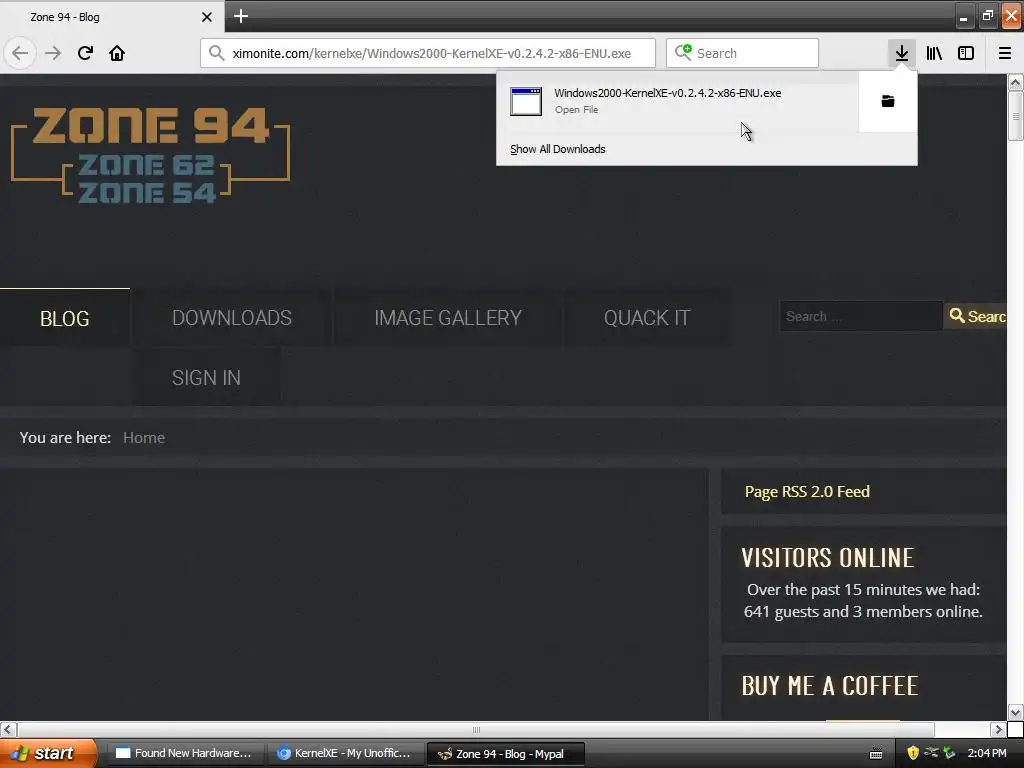
Task: Open the Downloads toolbar button
Action: pos(901,53)
